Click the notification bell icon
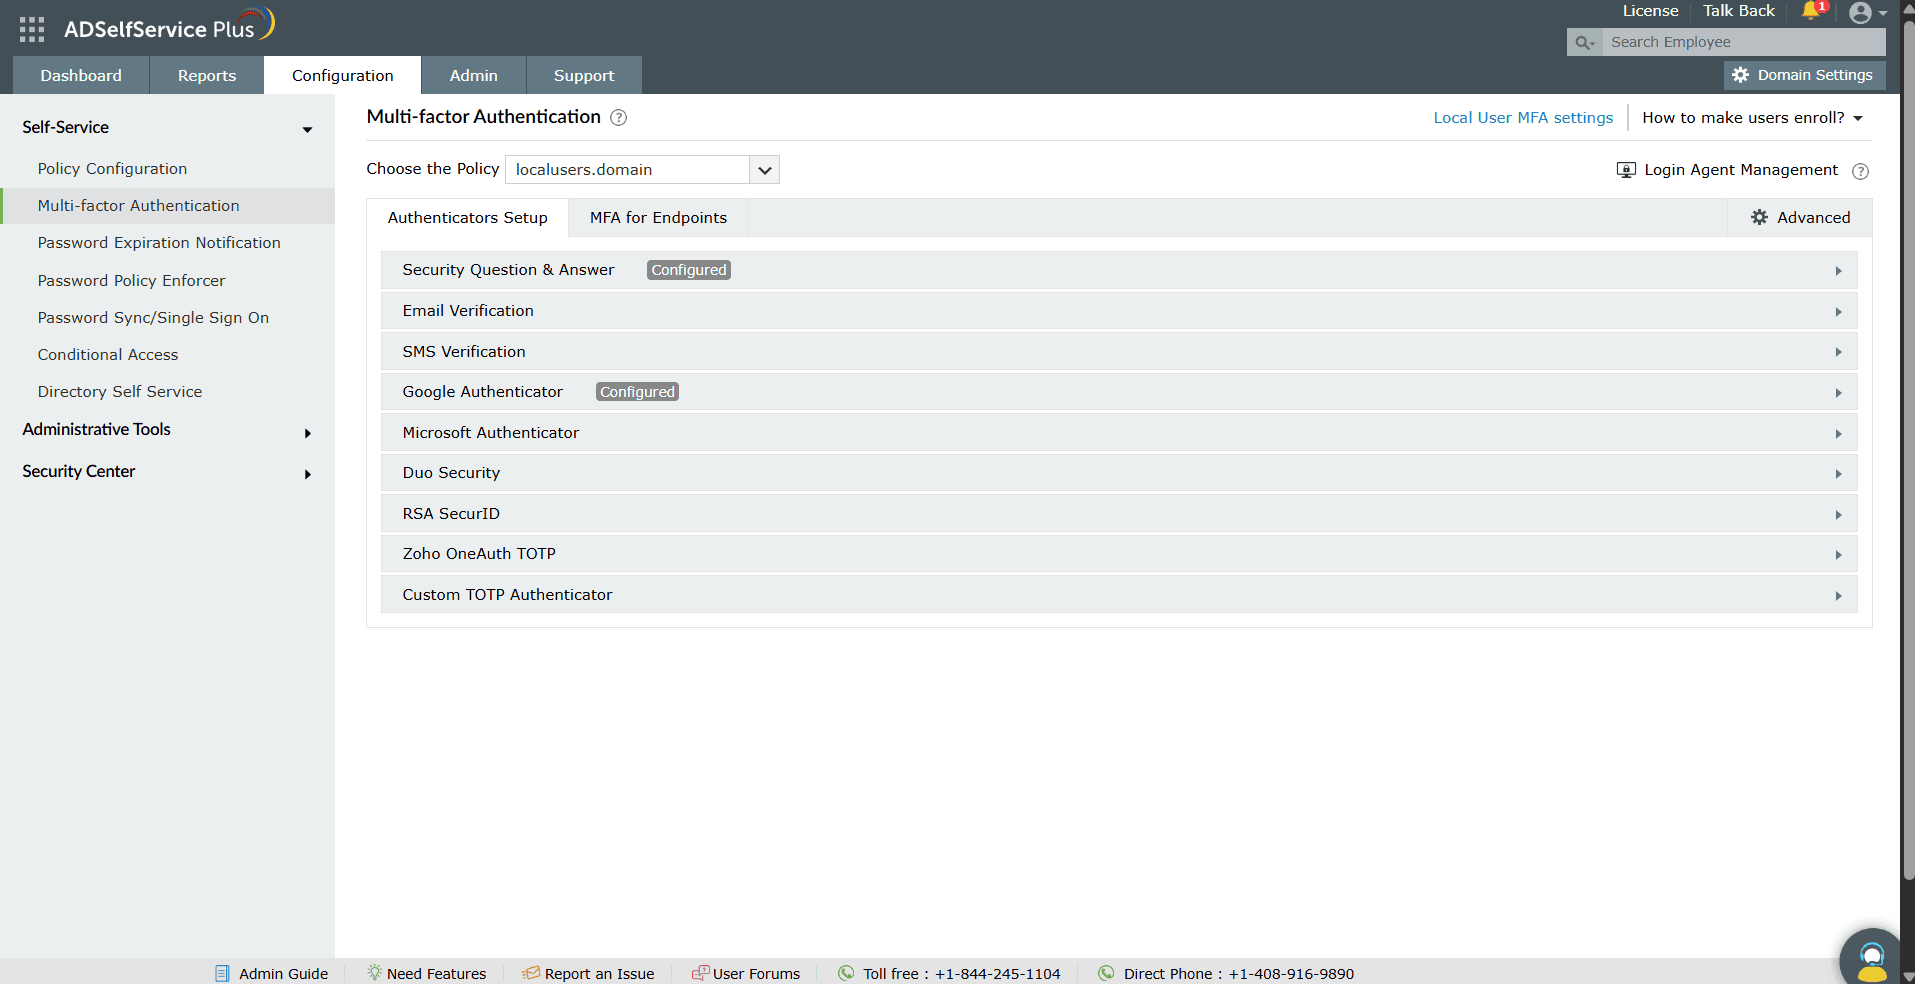Viewport: 1915px width, 984px height. coord(1811,11)
